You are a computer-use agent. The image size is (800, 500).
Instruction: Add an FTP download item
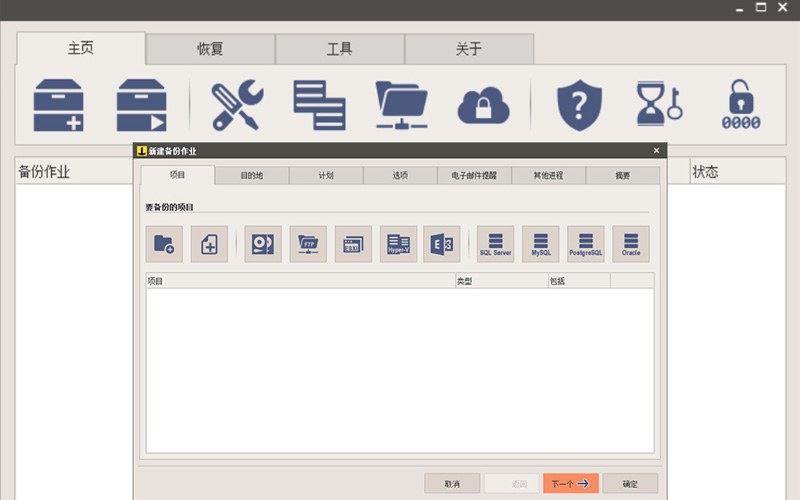click(308, 244)
